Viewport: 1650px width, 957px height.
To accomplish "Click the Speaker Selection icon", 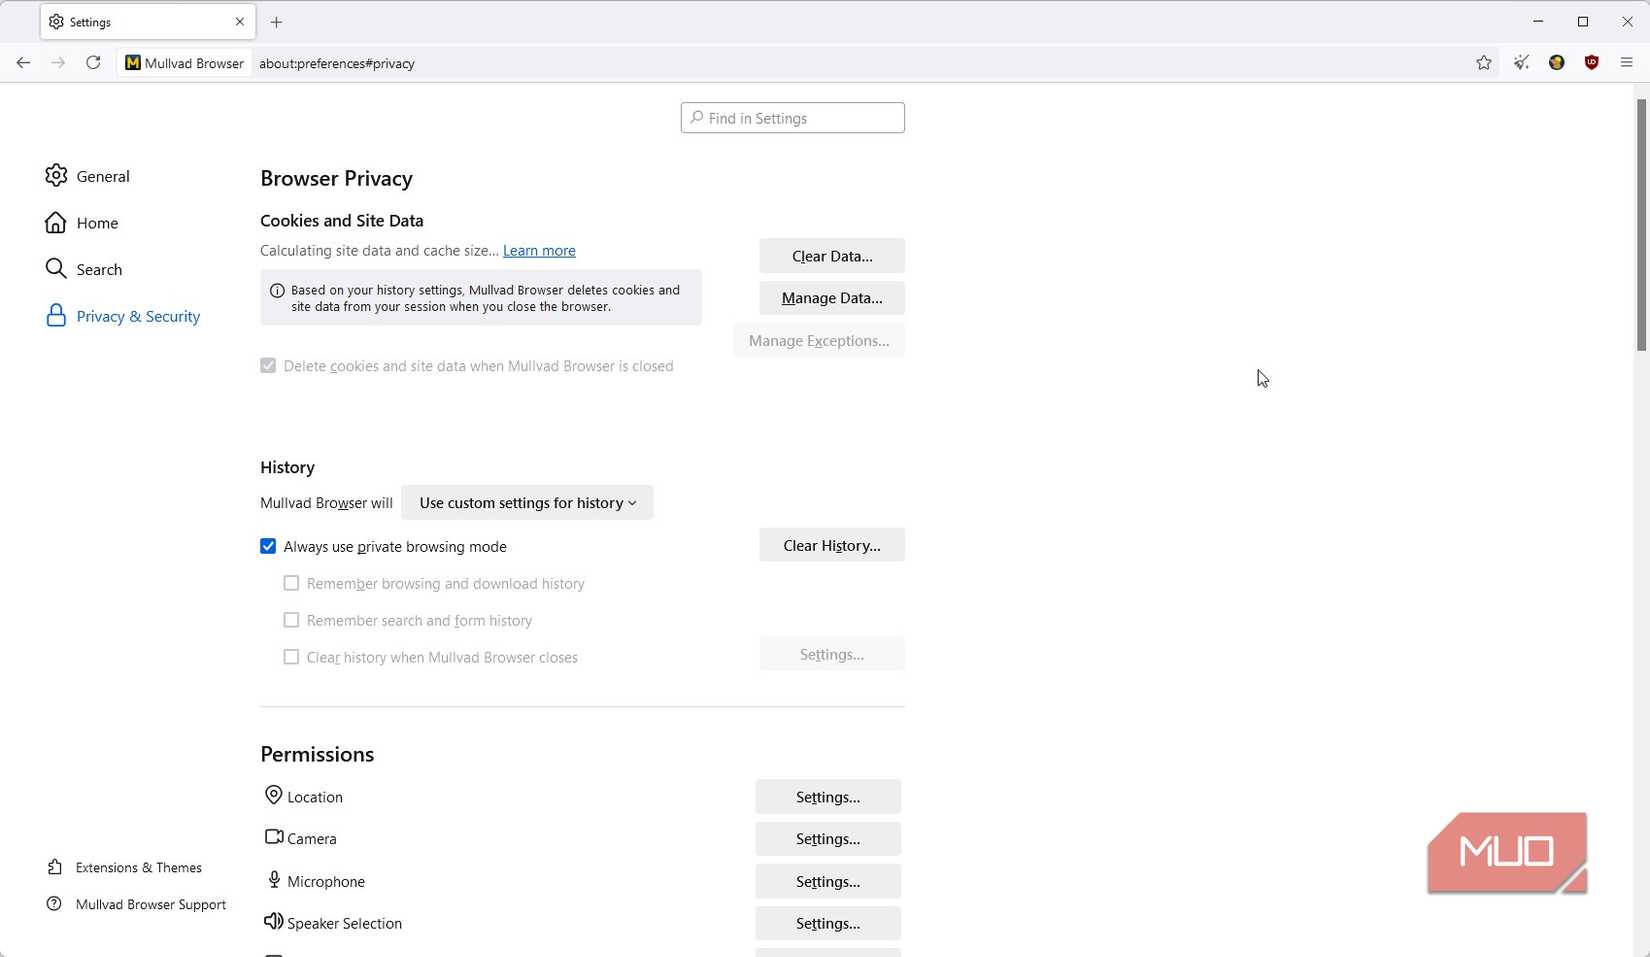I will (x=273, y=922).
